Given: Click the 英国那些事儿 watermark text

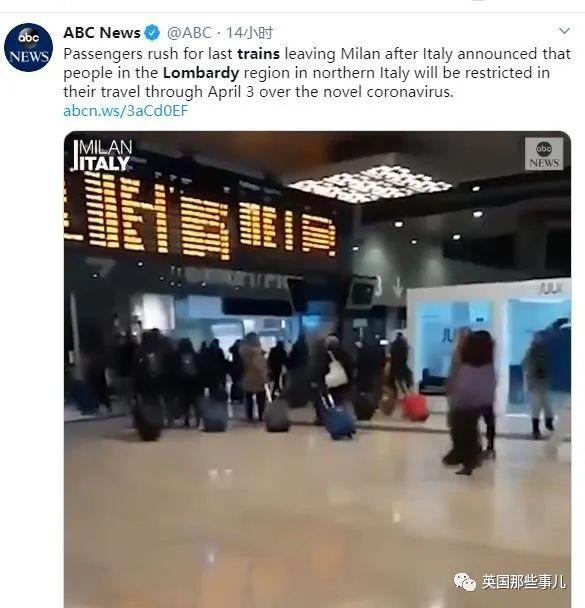Looking at the screenshot, I should click(523, 582).
